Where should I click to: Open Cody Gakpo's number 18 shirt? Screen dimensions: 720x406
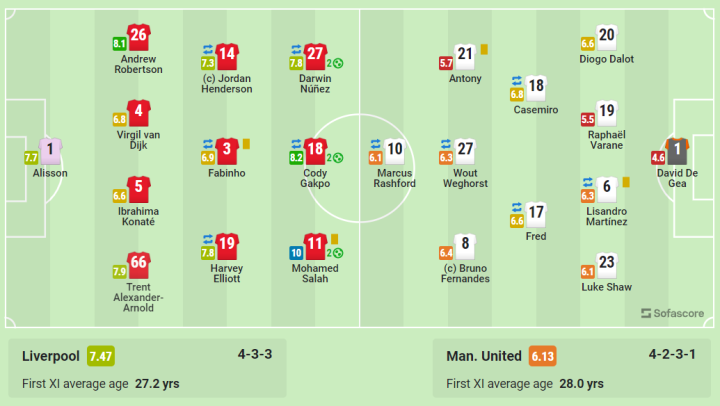point(315,151)
